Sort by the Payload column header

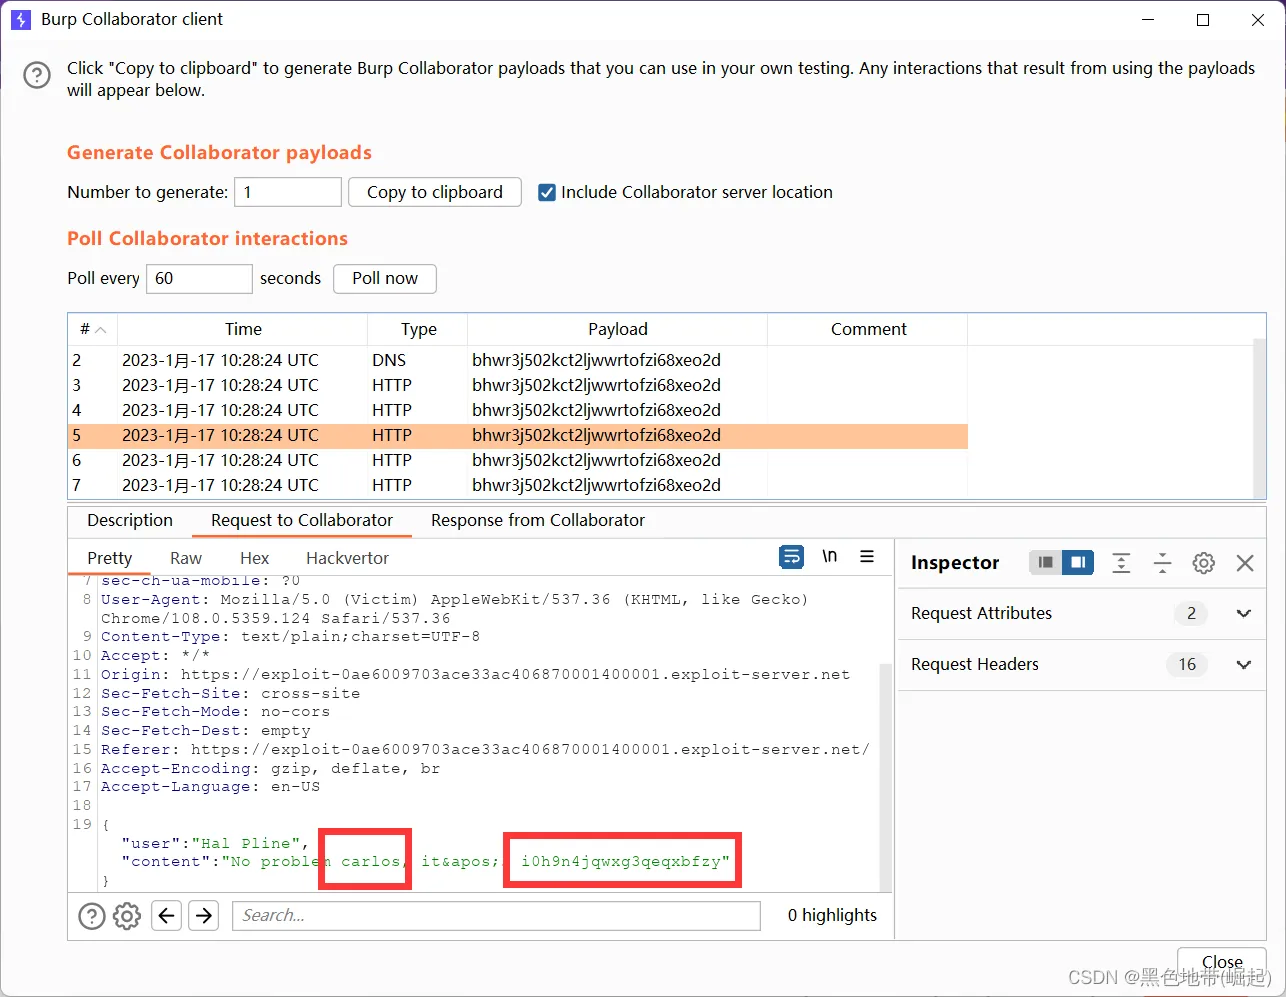pyautogui.click(x=617, y=329)
